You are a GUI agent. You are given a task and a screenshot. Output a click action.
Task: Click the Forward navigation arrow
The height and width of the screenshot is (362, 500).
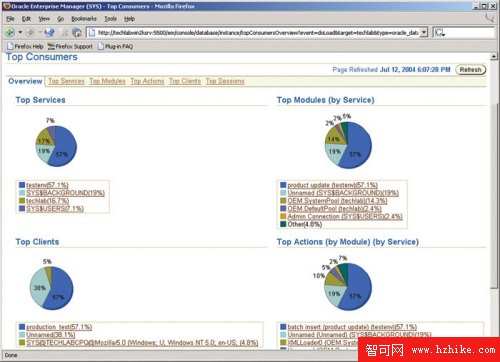tap(30, 32)
